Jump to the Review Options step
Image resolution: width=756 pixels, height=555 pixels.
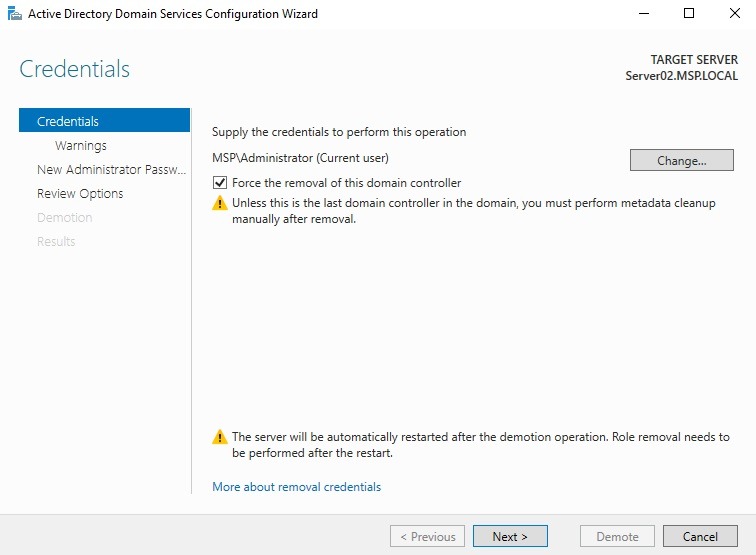click(80, 193)
